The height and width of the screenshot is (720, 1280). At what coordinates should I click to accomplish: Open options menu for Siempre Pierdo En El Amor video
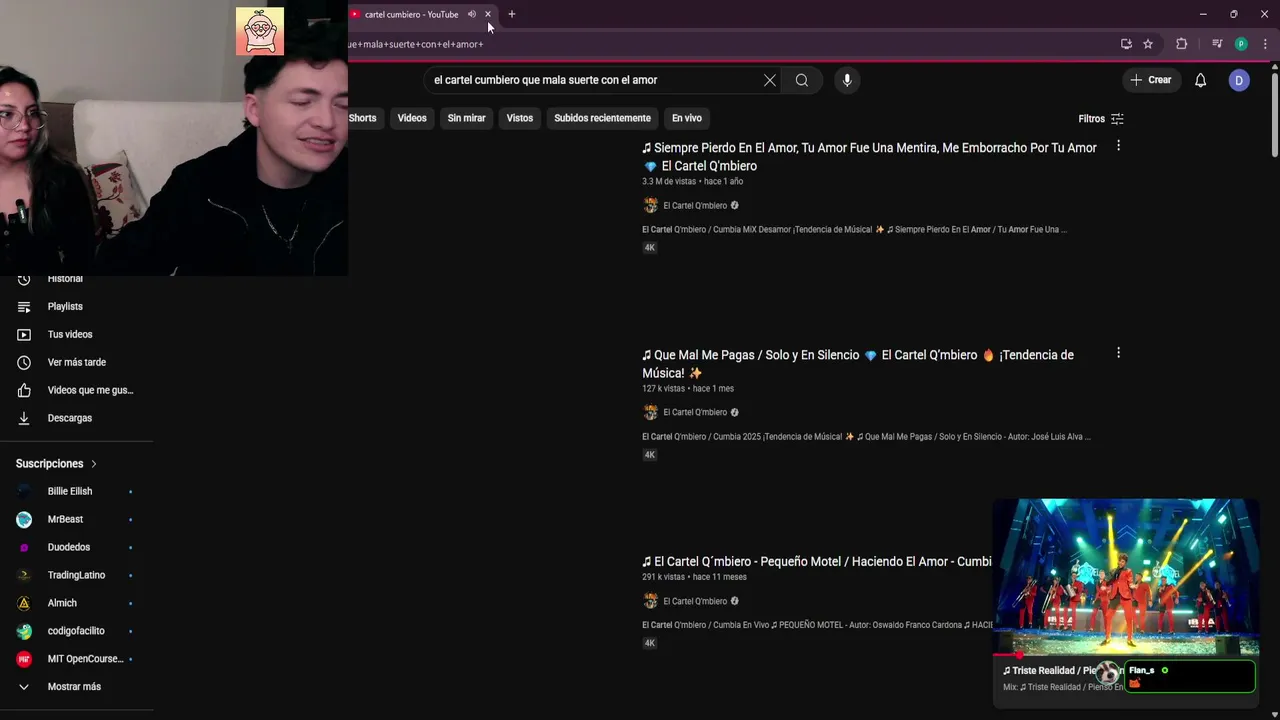(x=1118, y=146)
